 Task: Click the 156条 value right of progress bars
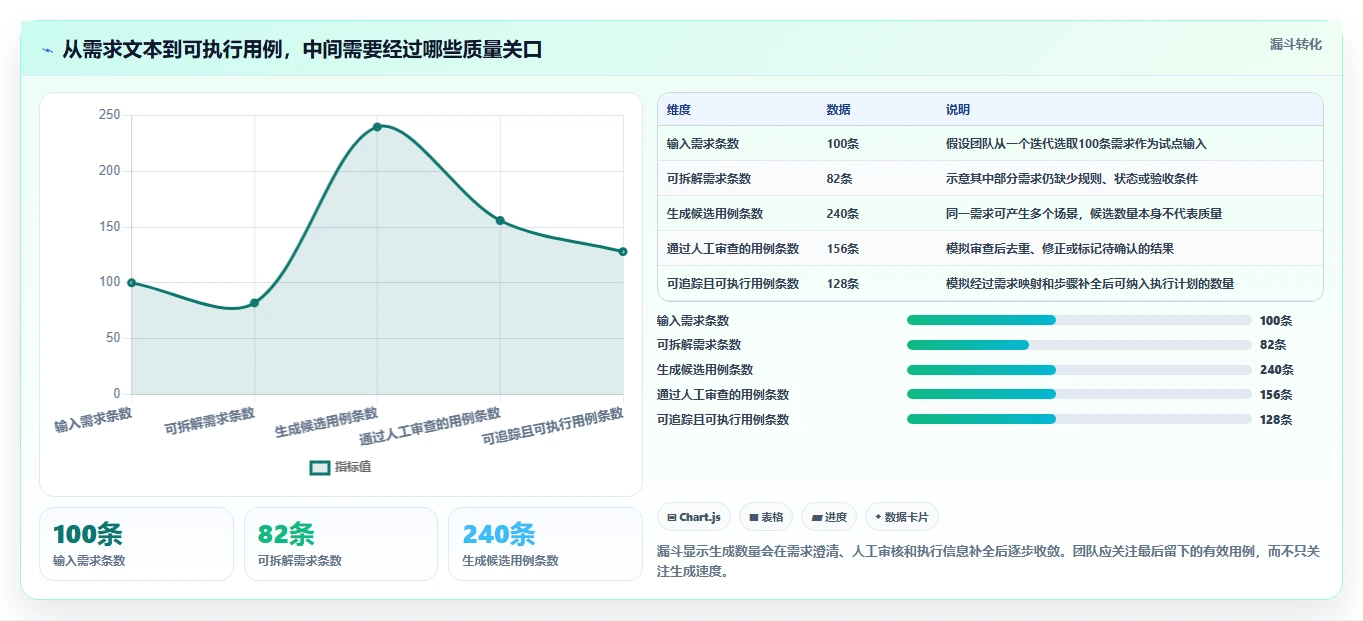click(1276, 395)
